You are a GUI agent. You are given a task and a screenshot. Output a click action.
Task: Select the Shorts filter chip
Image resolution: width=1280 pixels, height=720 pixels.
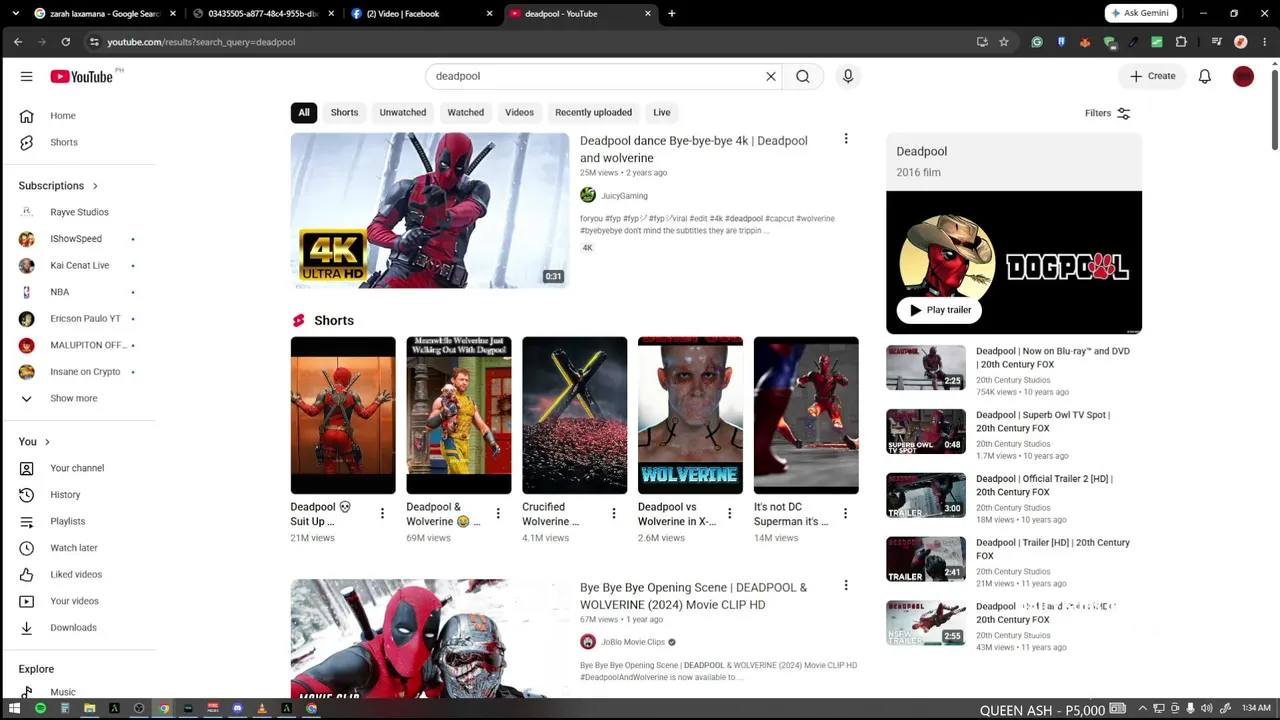click(x=344, y=112)
